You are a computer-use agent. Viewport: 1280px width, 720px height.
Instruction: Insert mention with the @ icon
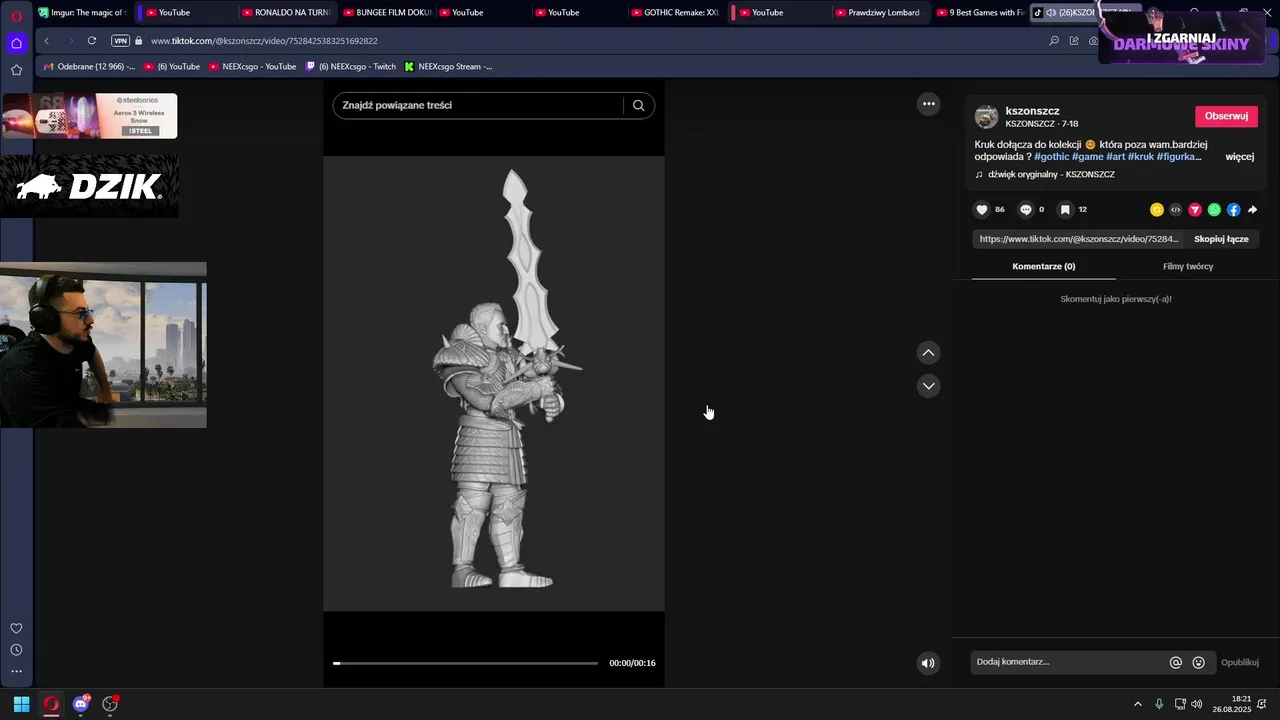coord(1176,662)
